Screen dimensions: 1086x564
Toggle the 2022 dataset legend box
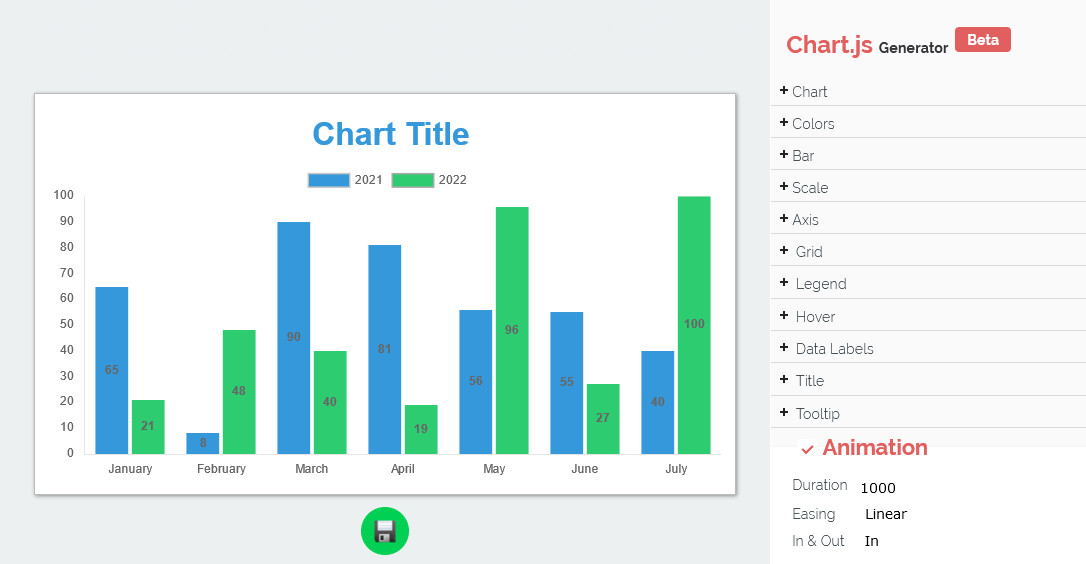[412, 180]
